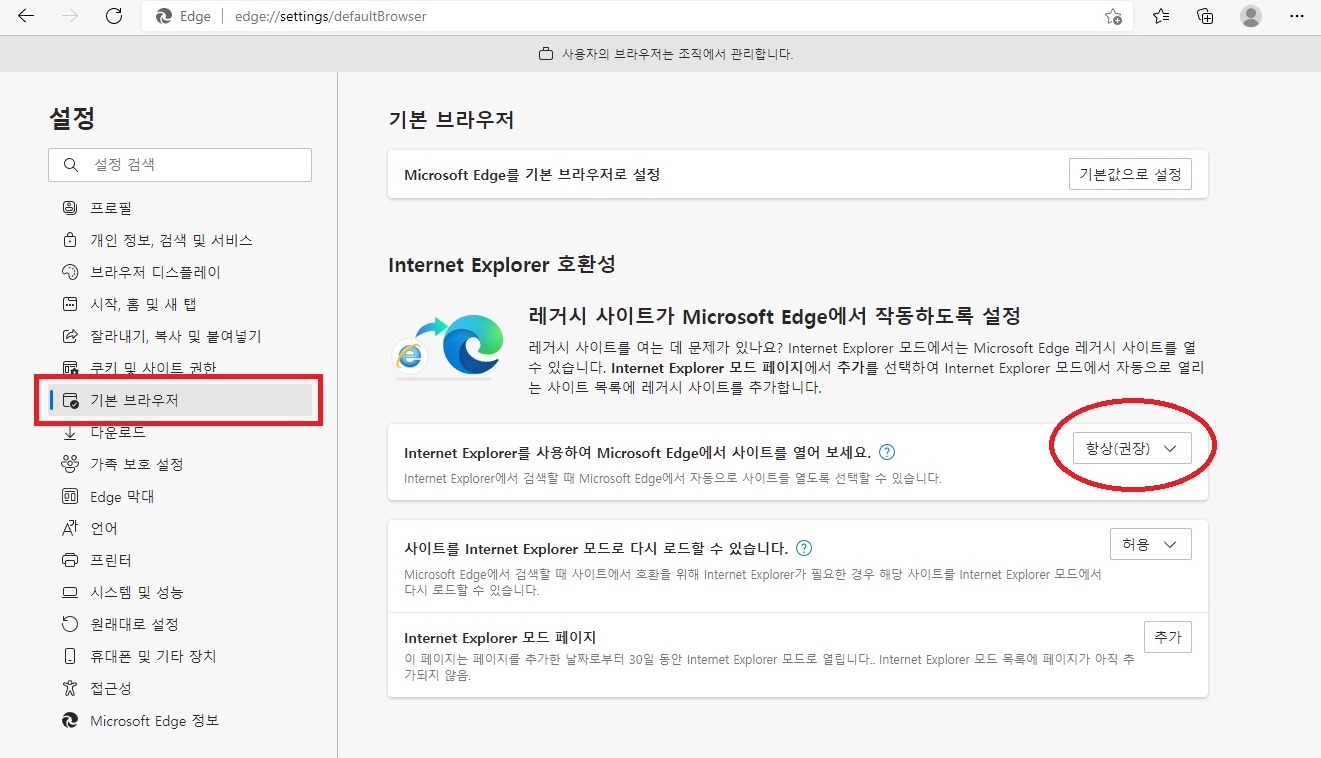Click the Internet Explorer 호환성 heading
Screen dimensions: 1321x758
tap(502, 265)
